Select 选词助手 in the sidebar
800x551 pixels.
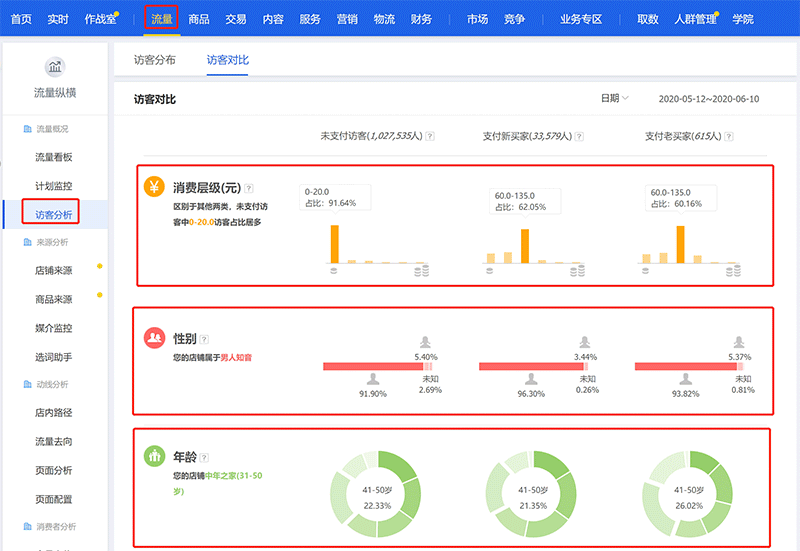54,356
